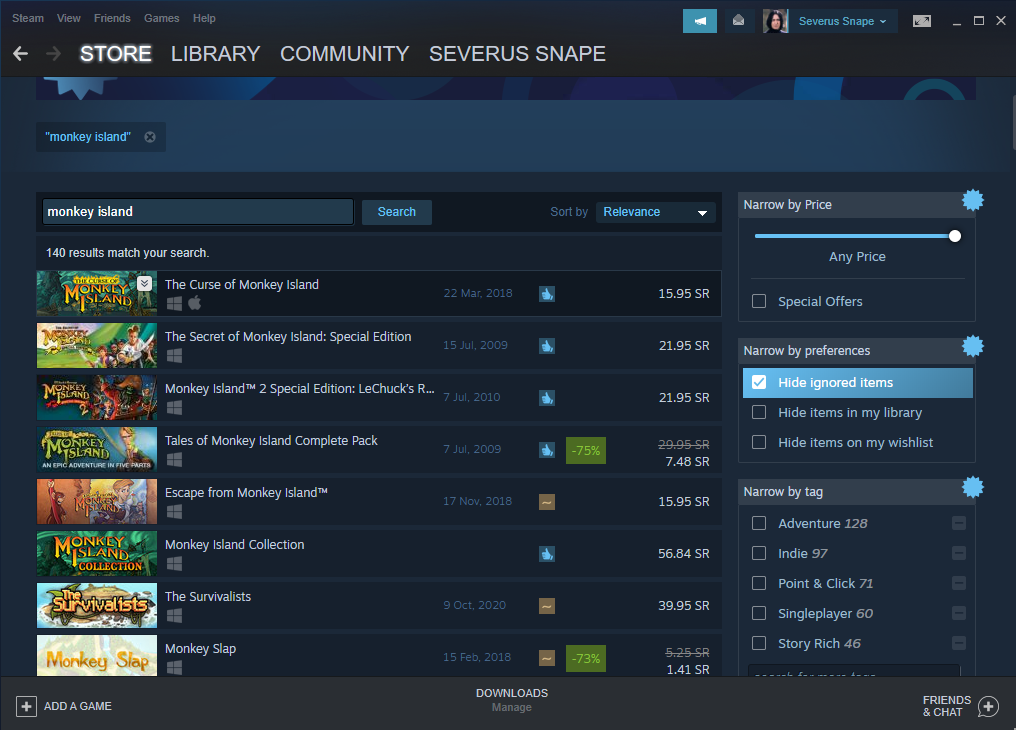Filter by the Adventure tag checkbox
Screen dimensions: 1016x730
(759, 523)
